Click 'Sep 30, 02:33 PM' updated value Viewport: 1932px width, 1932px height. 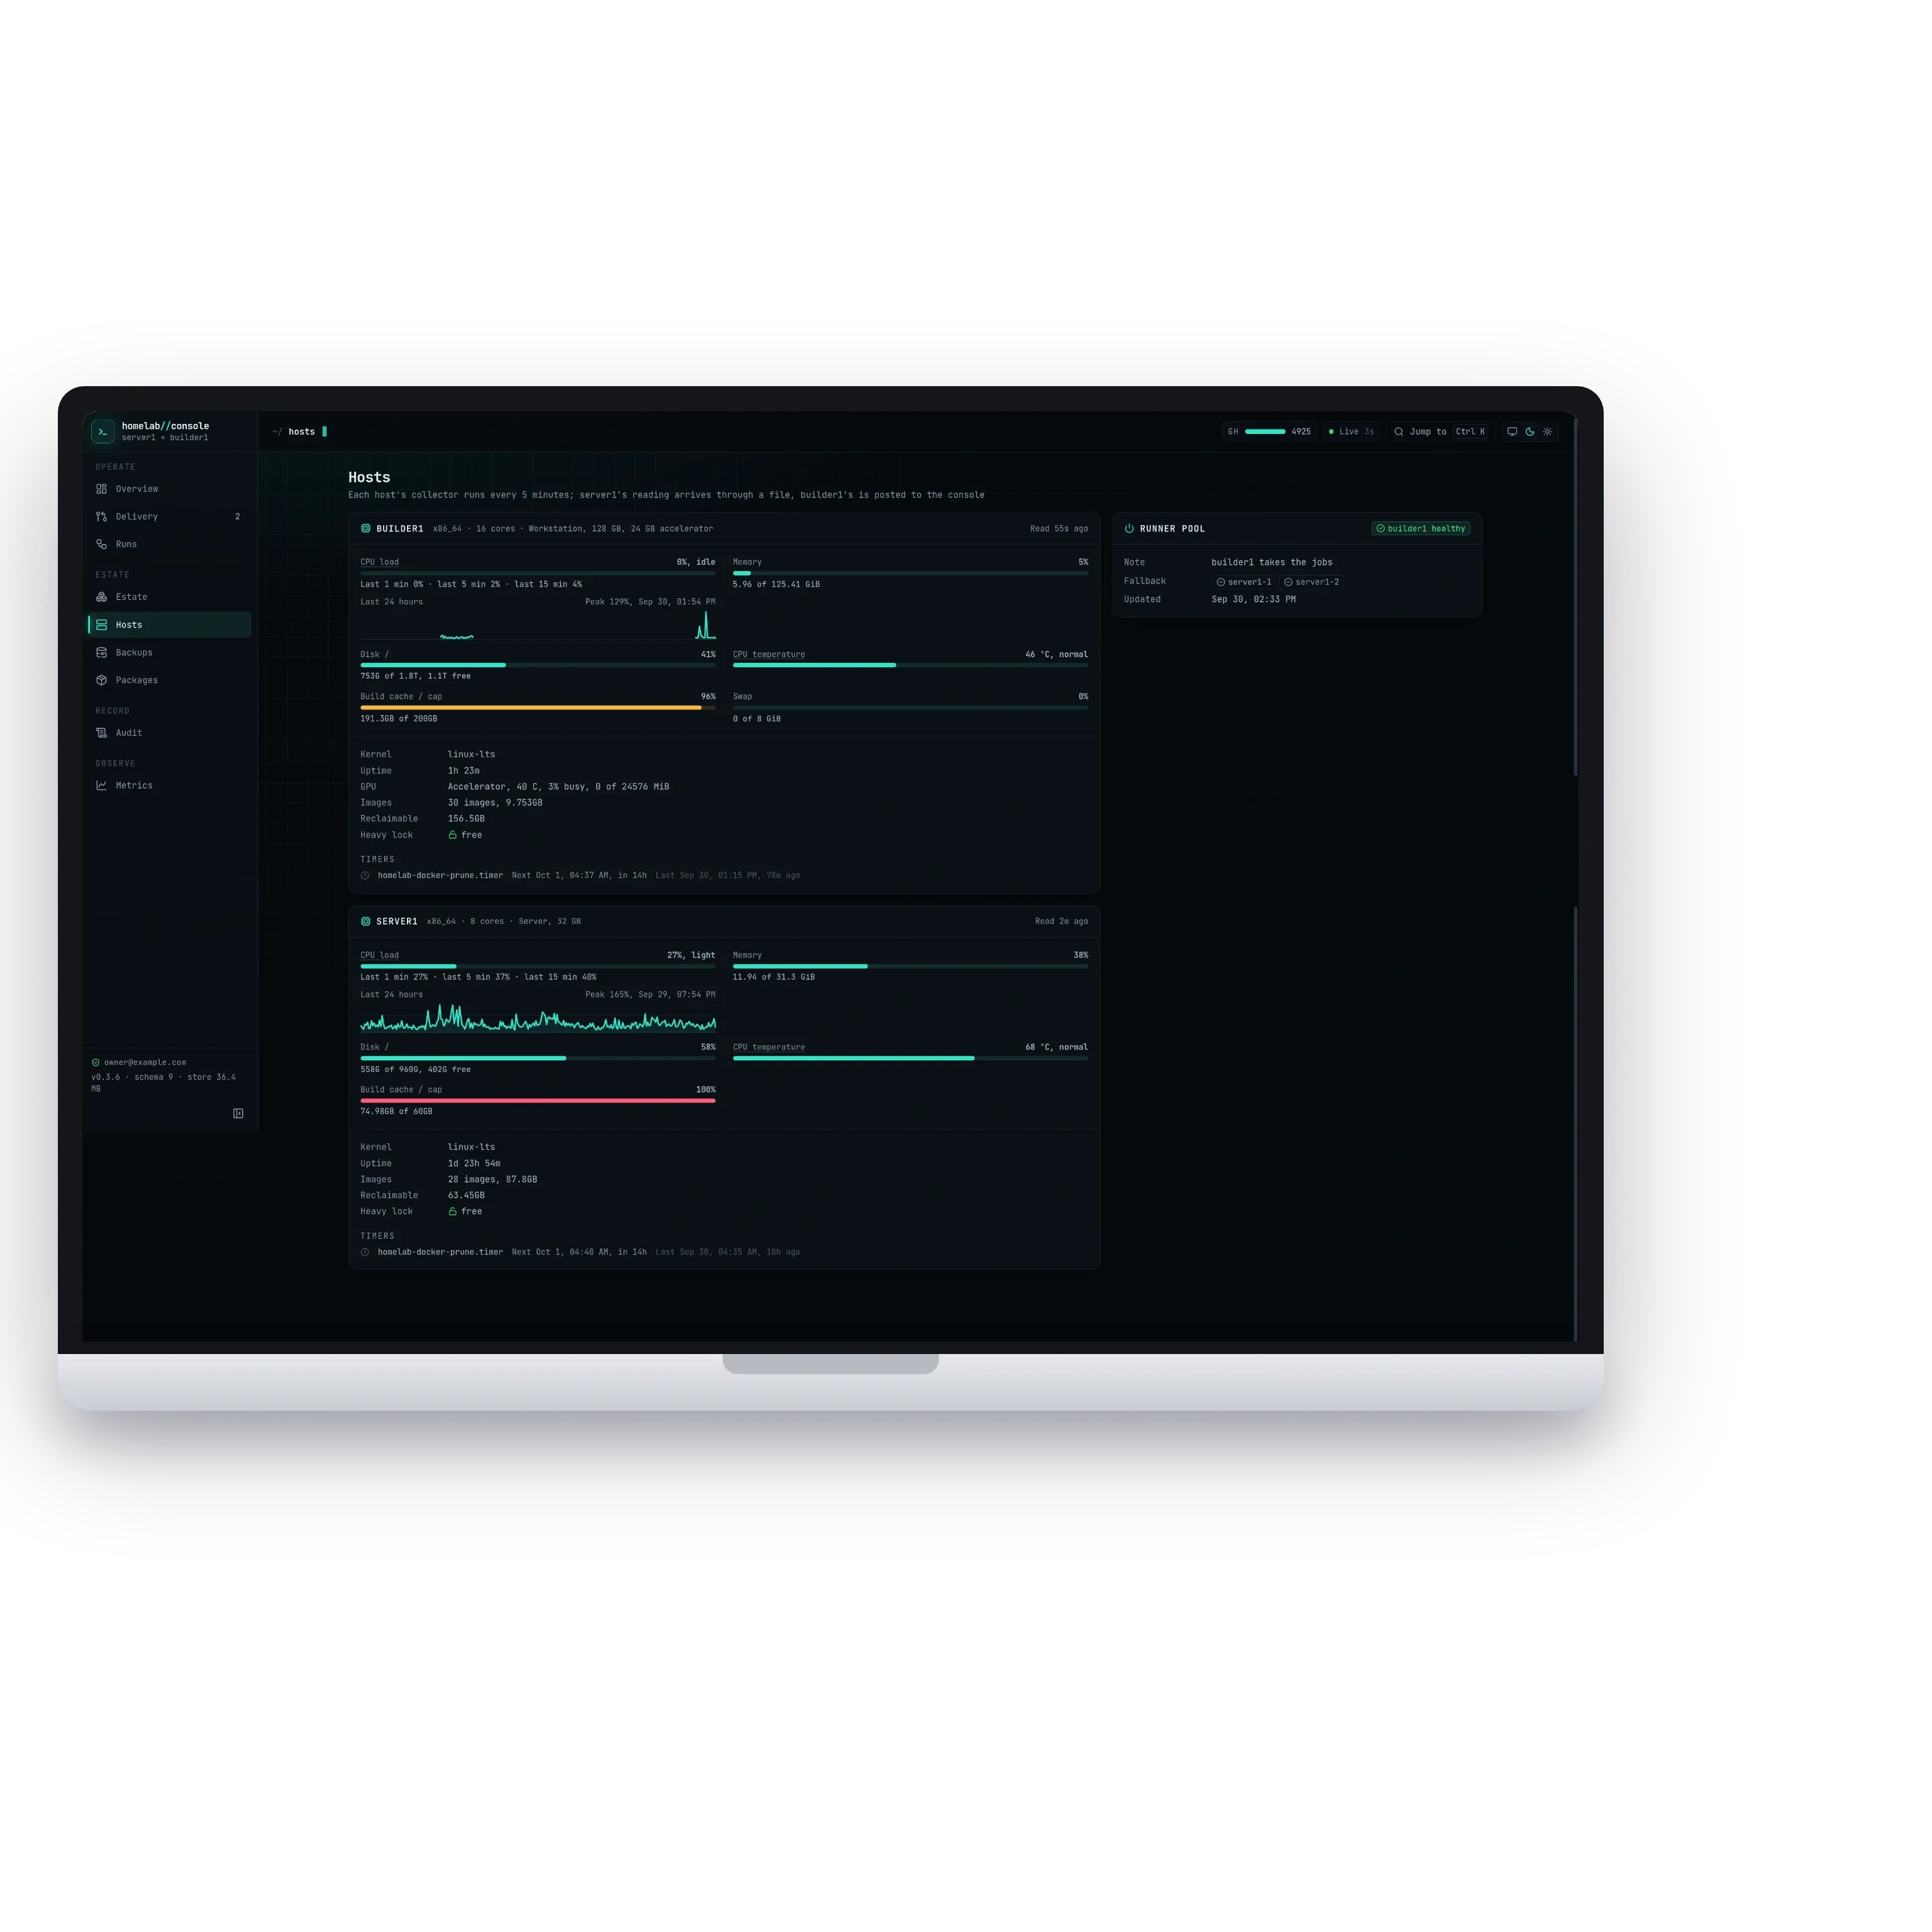click(1254, 600)
